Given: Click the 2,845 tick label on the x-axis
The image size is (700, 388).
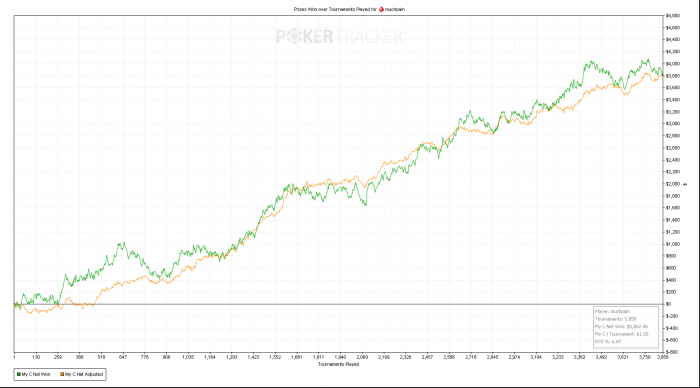Looking at the screenshot, I should 492,357.
